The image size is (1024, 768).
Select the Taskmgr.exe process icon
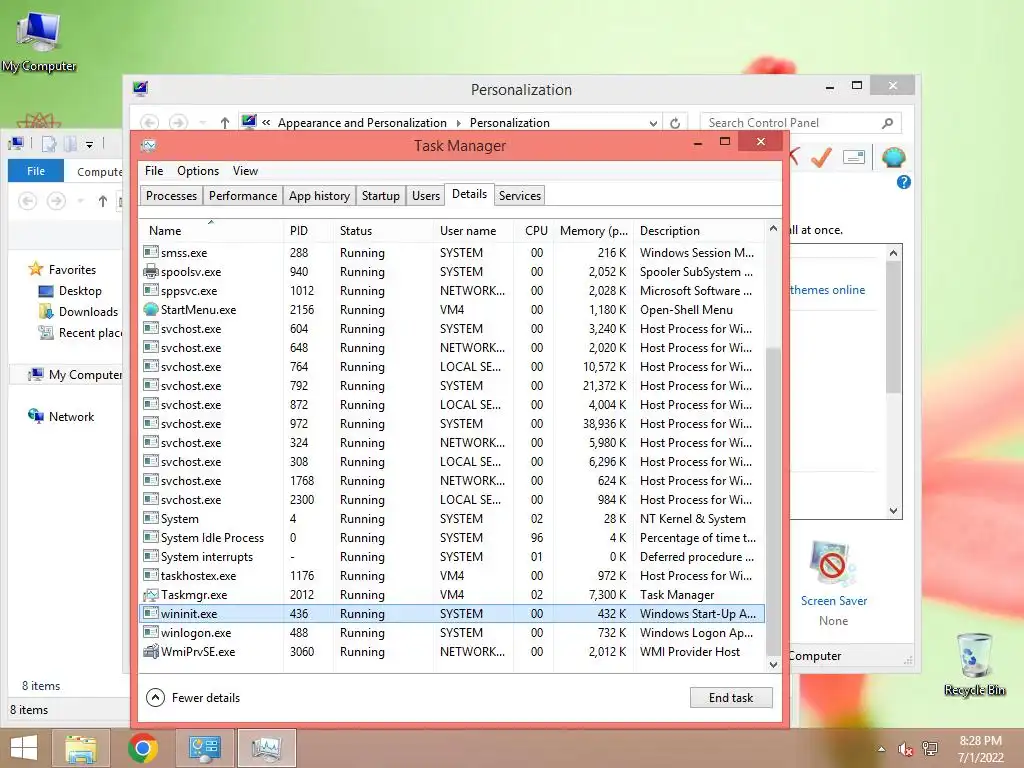click(151, 595)
